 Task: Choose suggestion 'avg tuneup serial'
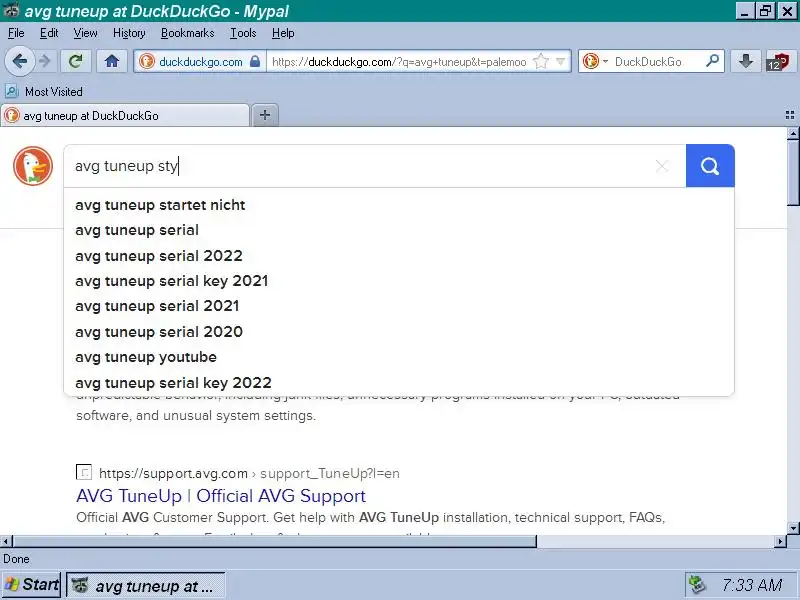(399, 230)
